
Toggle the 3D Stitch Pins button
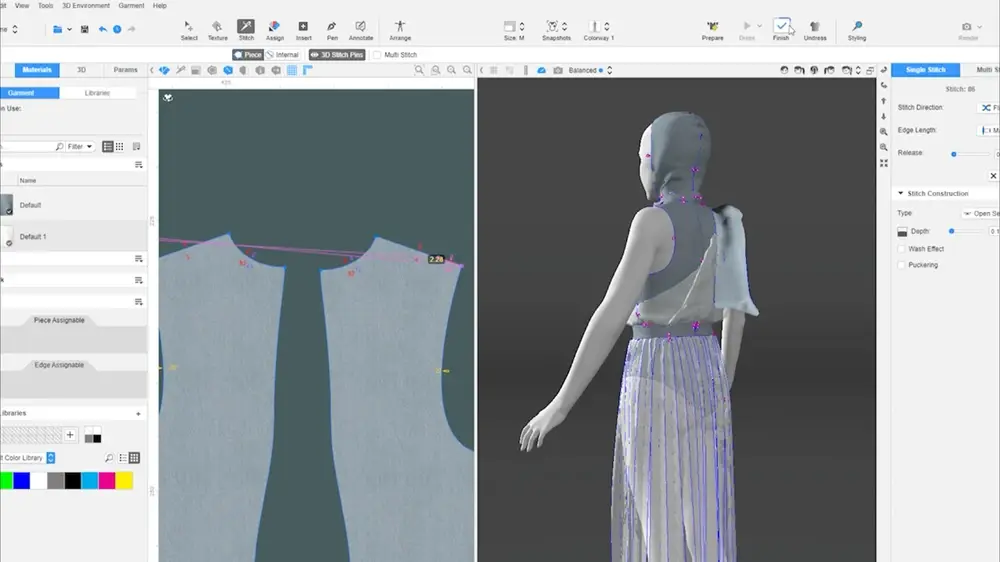point(335,55)
